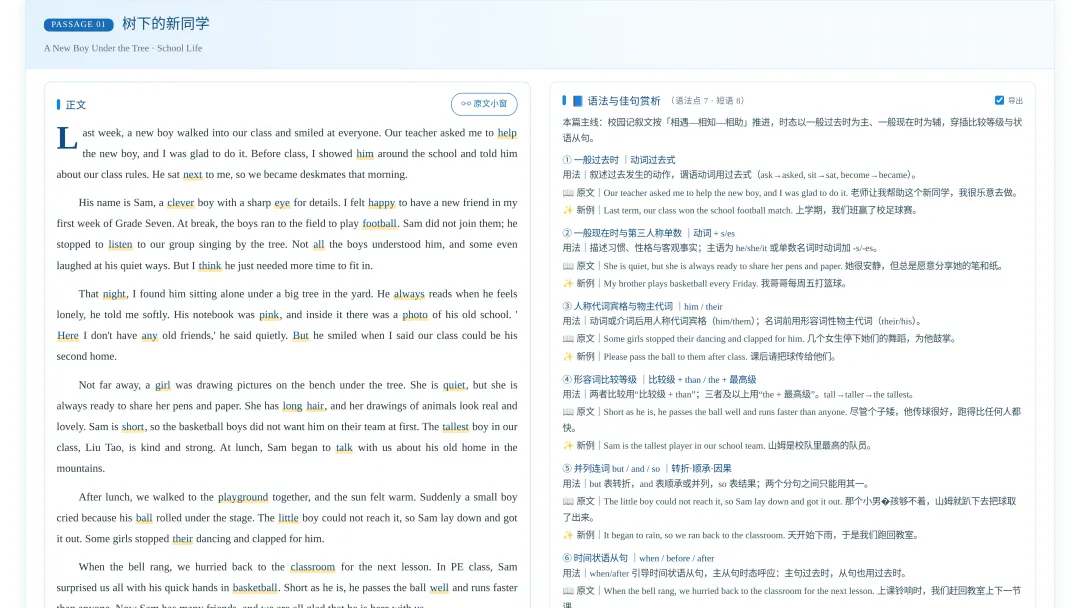Click the highlighted word 'classroom' in the passage
The width and height of the screenshot is (1080, 608).
click(x=313, y=567)
